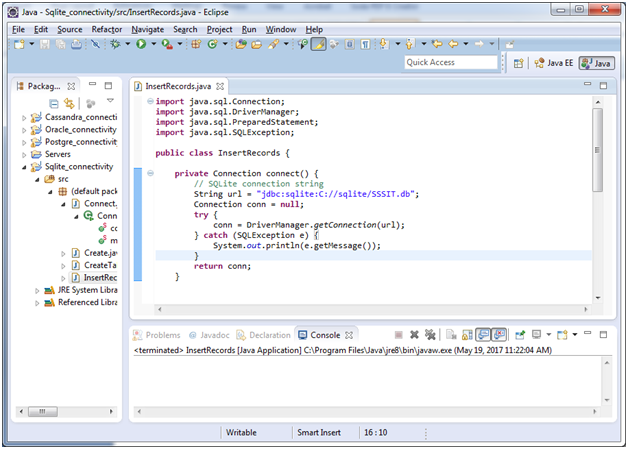Viewport: 628px width, 449px height.
Task: Click the Forward navigation arrow icon
Action: tap(479, 44)
